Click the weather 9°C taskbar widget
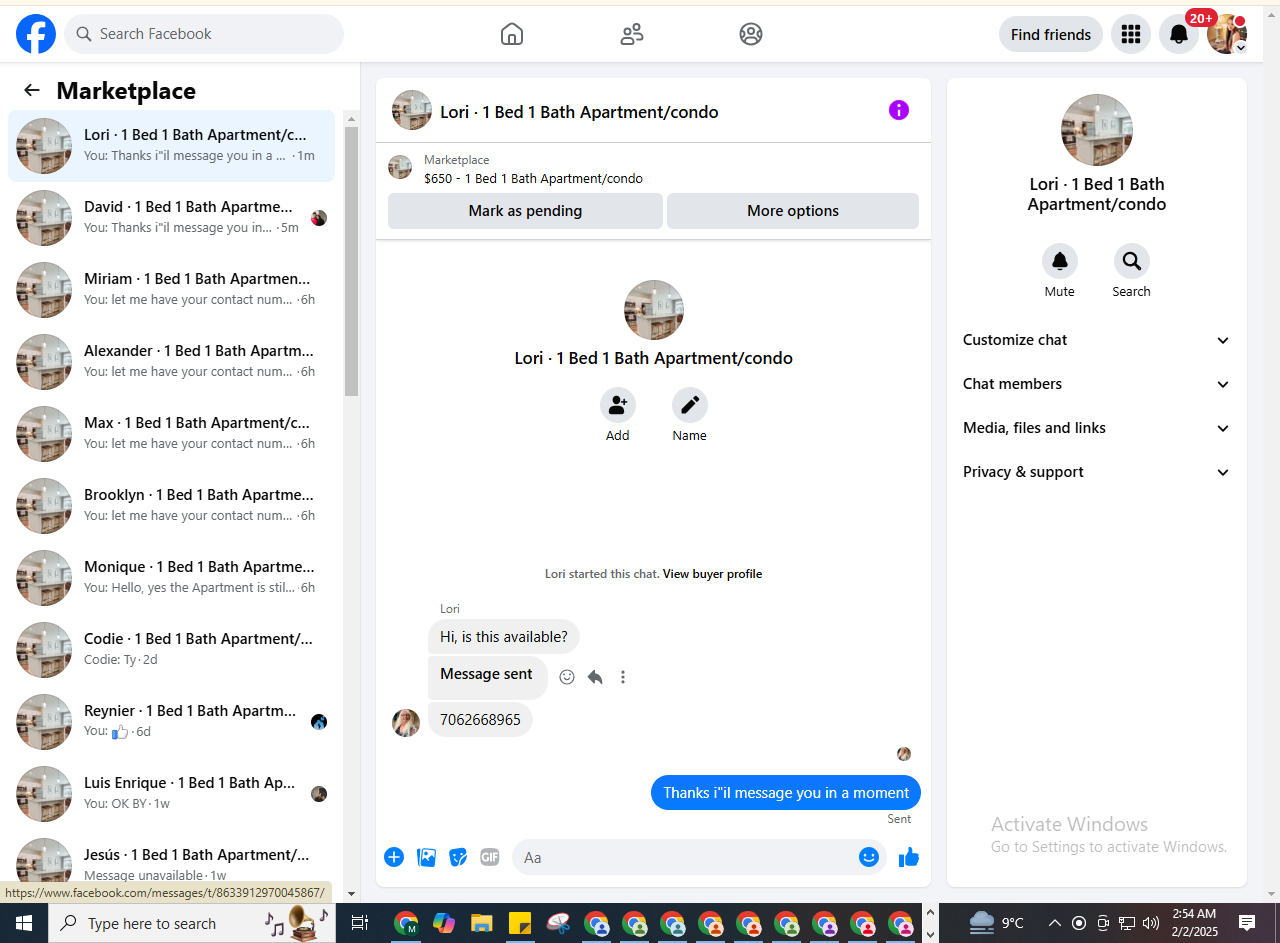 point(997,923)
